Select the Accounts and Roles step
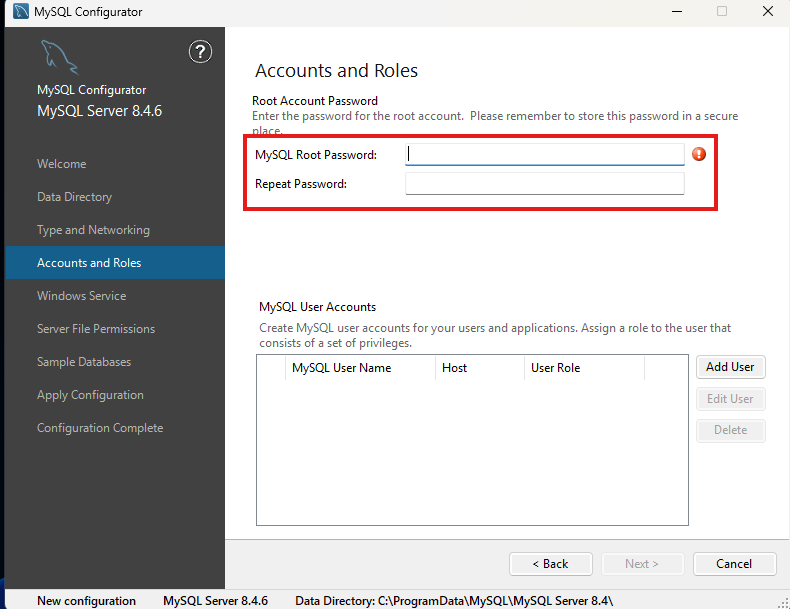Image resolution: width=790 pixels, height=609 pixels. pyautogui.click(x=115, y=262)
